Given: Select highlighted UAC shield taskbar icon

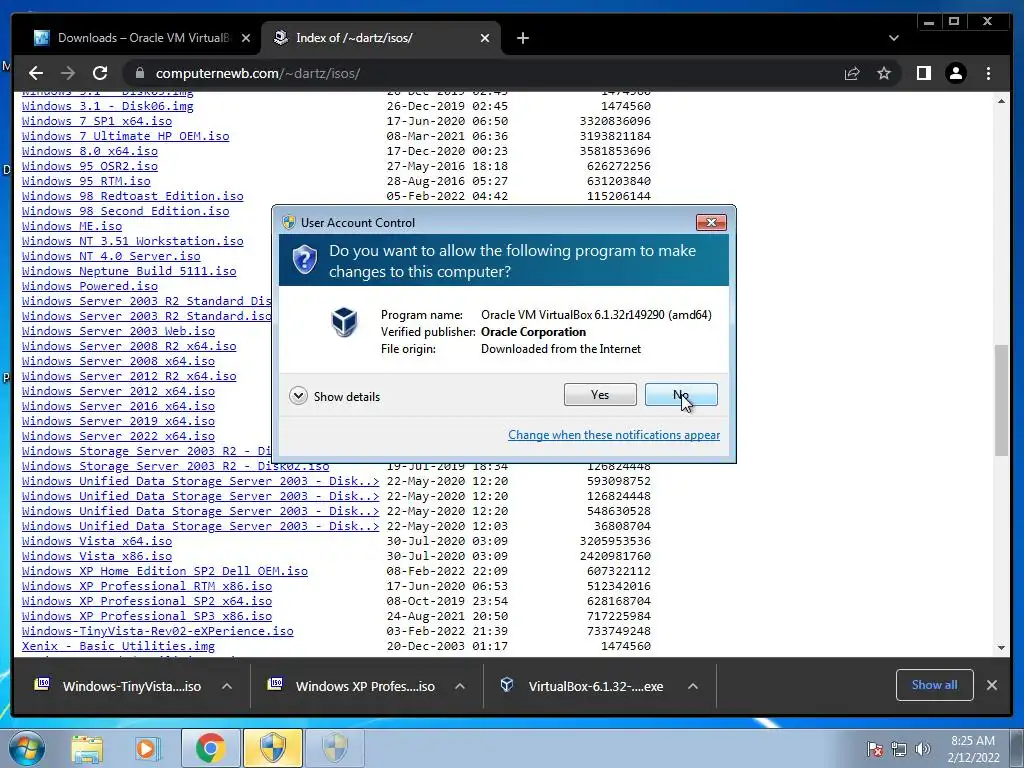Looking at the screenshot, I should pos(273,748).
